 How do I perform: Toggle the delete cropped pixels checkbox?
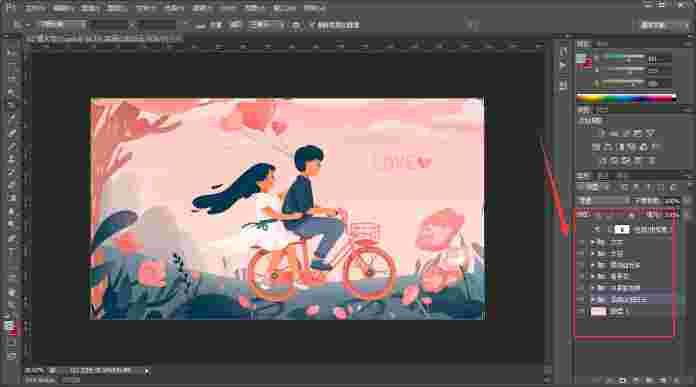point(312,25)
